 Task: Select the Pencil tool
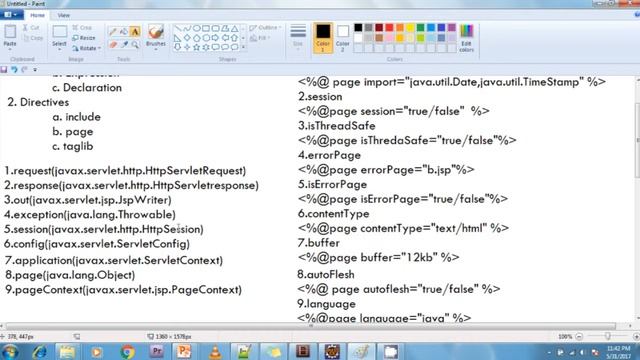[x=113, y=32]
